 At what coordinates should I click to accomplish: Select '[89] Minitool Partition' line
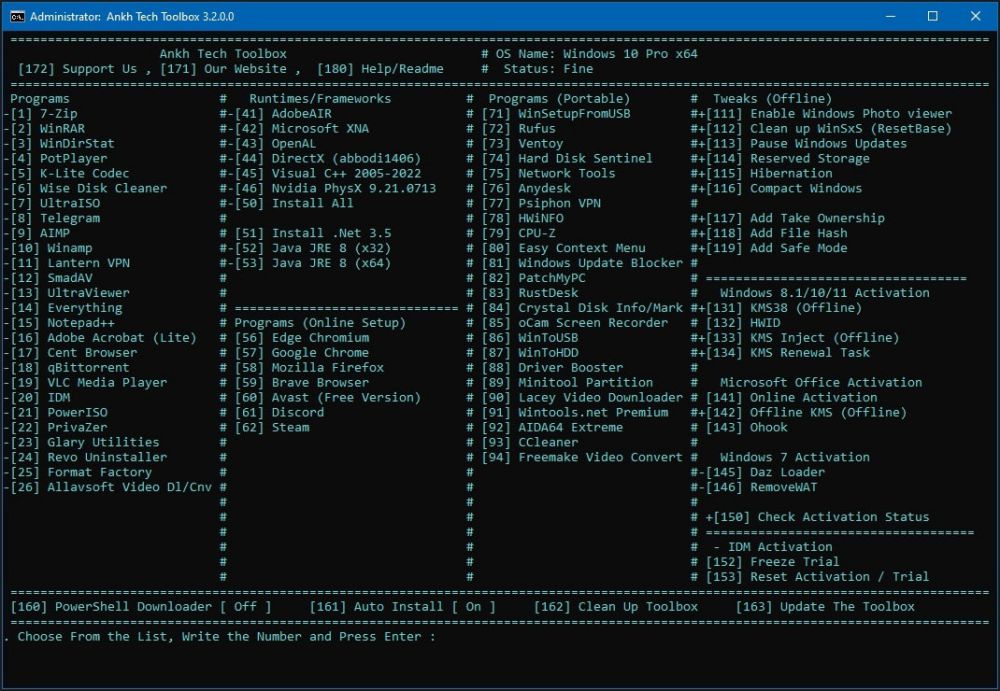click(x=567, y=382)
